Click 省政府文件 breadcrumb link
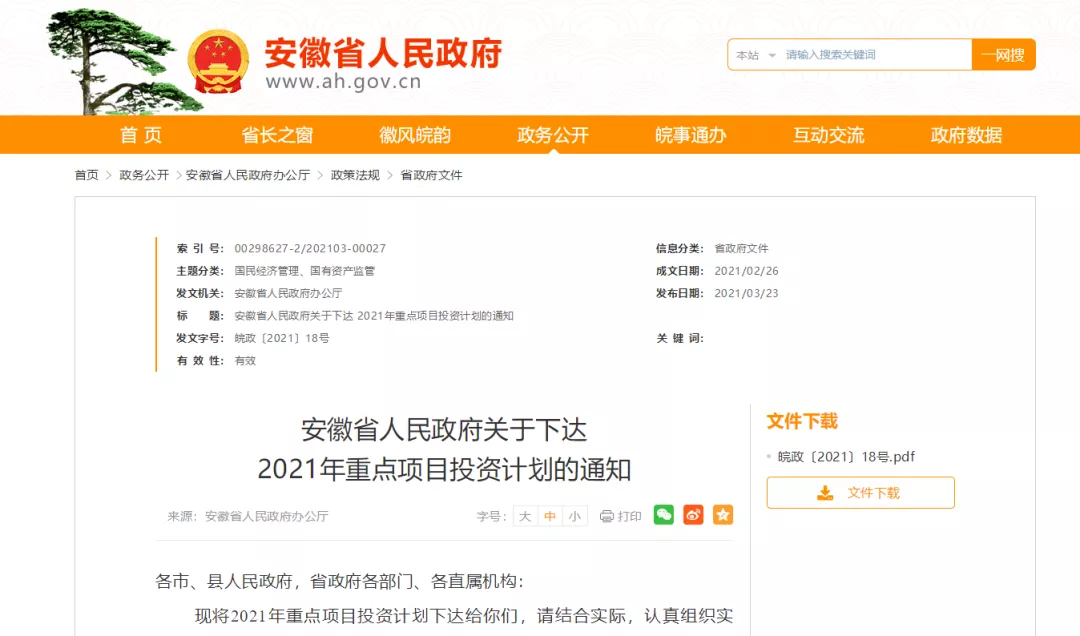 tap(431, 175)
